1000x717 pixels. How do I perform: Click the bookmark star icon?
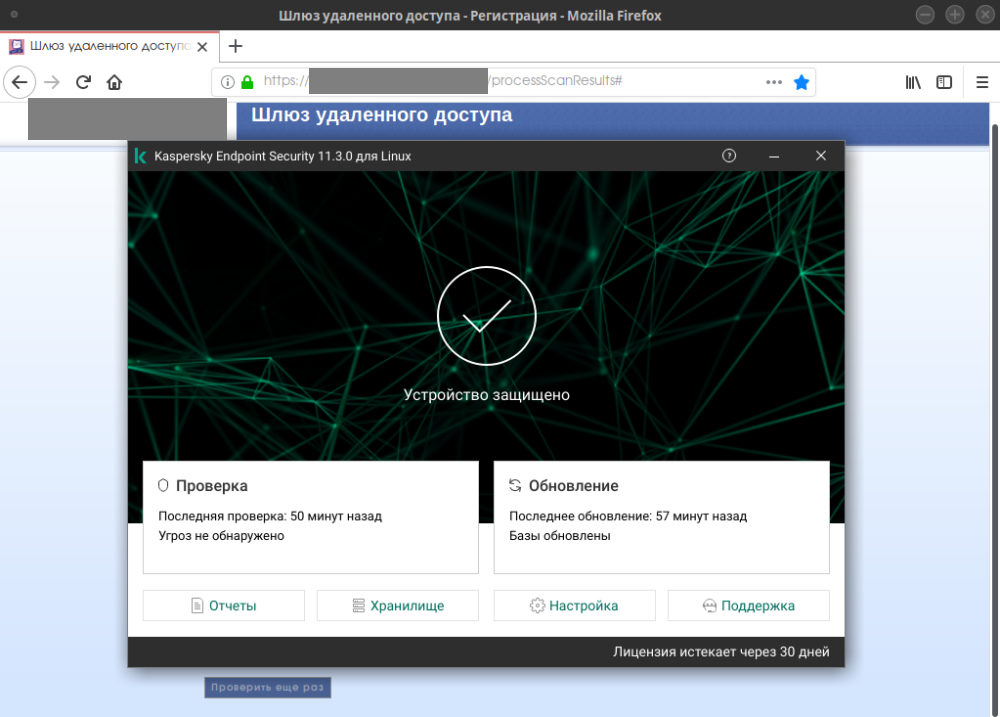click(801, 82)
